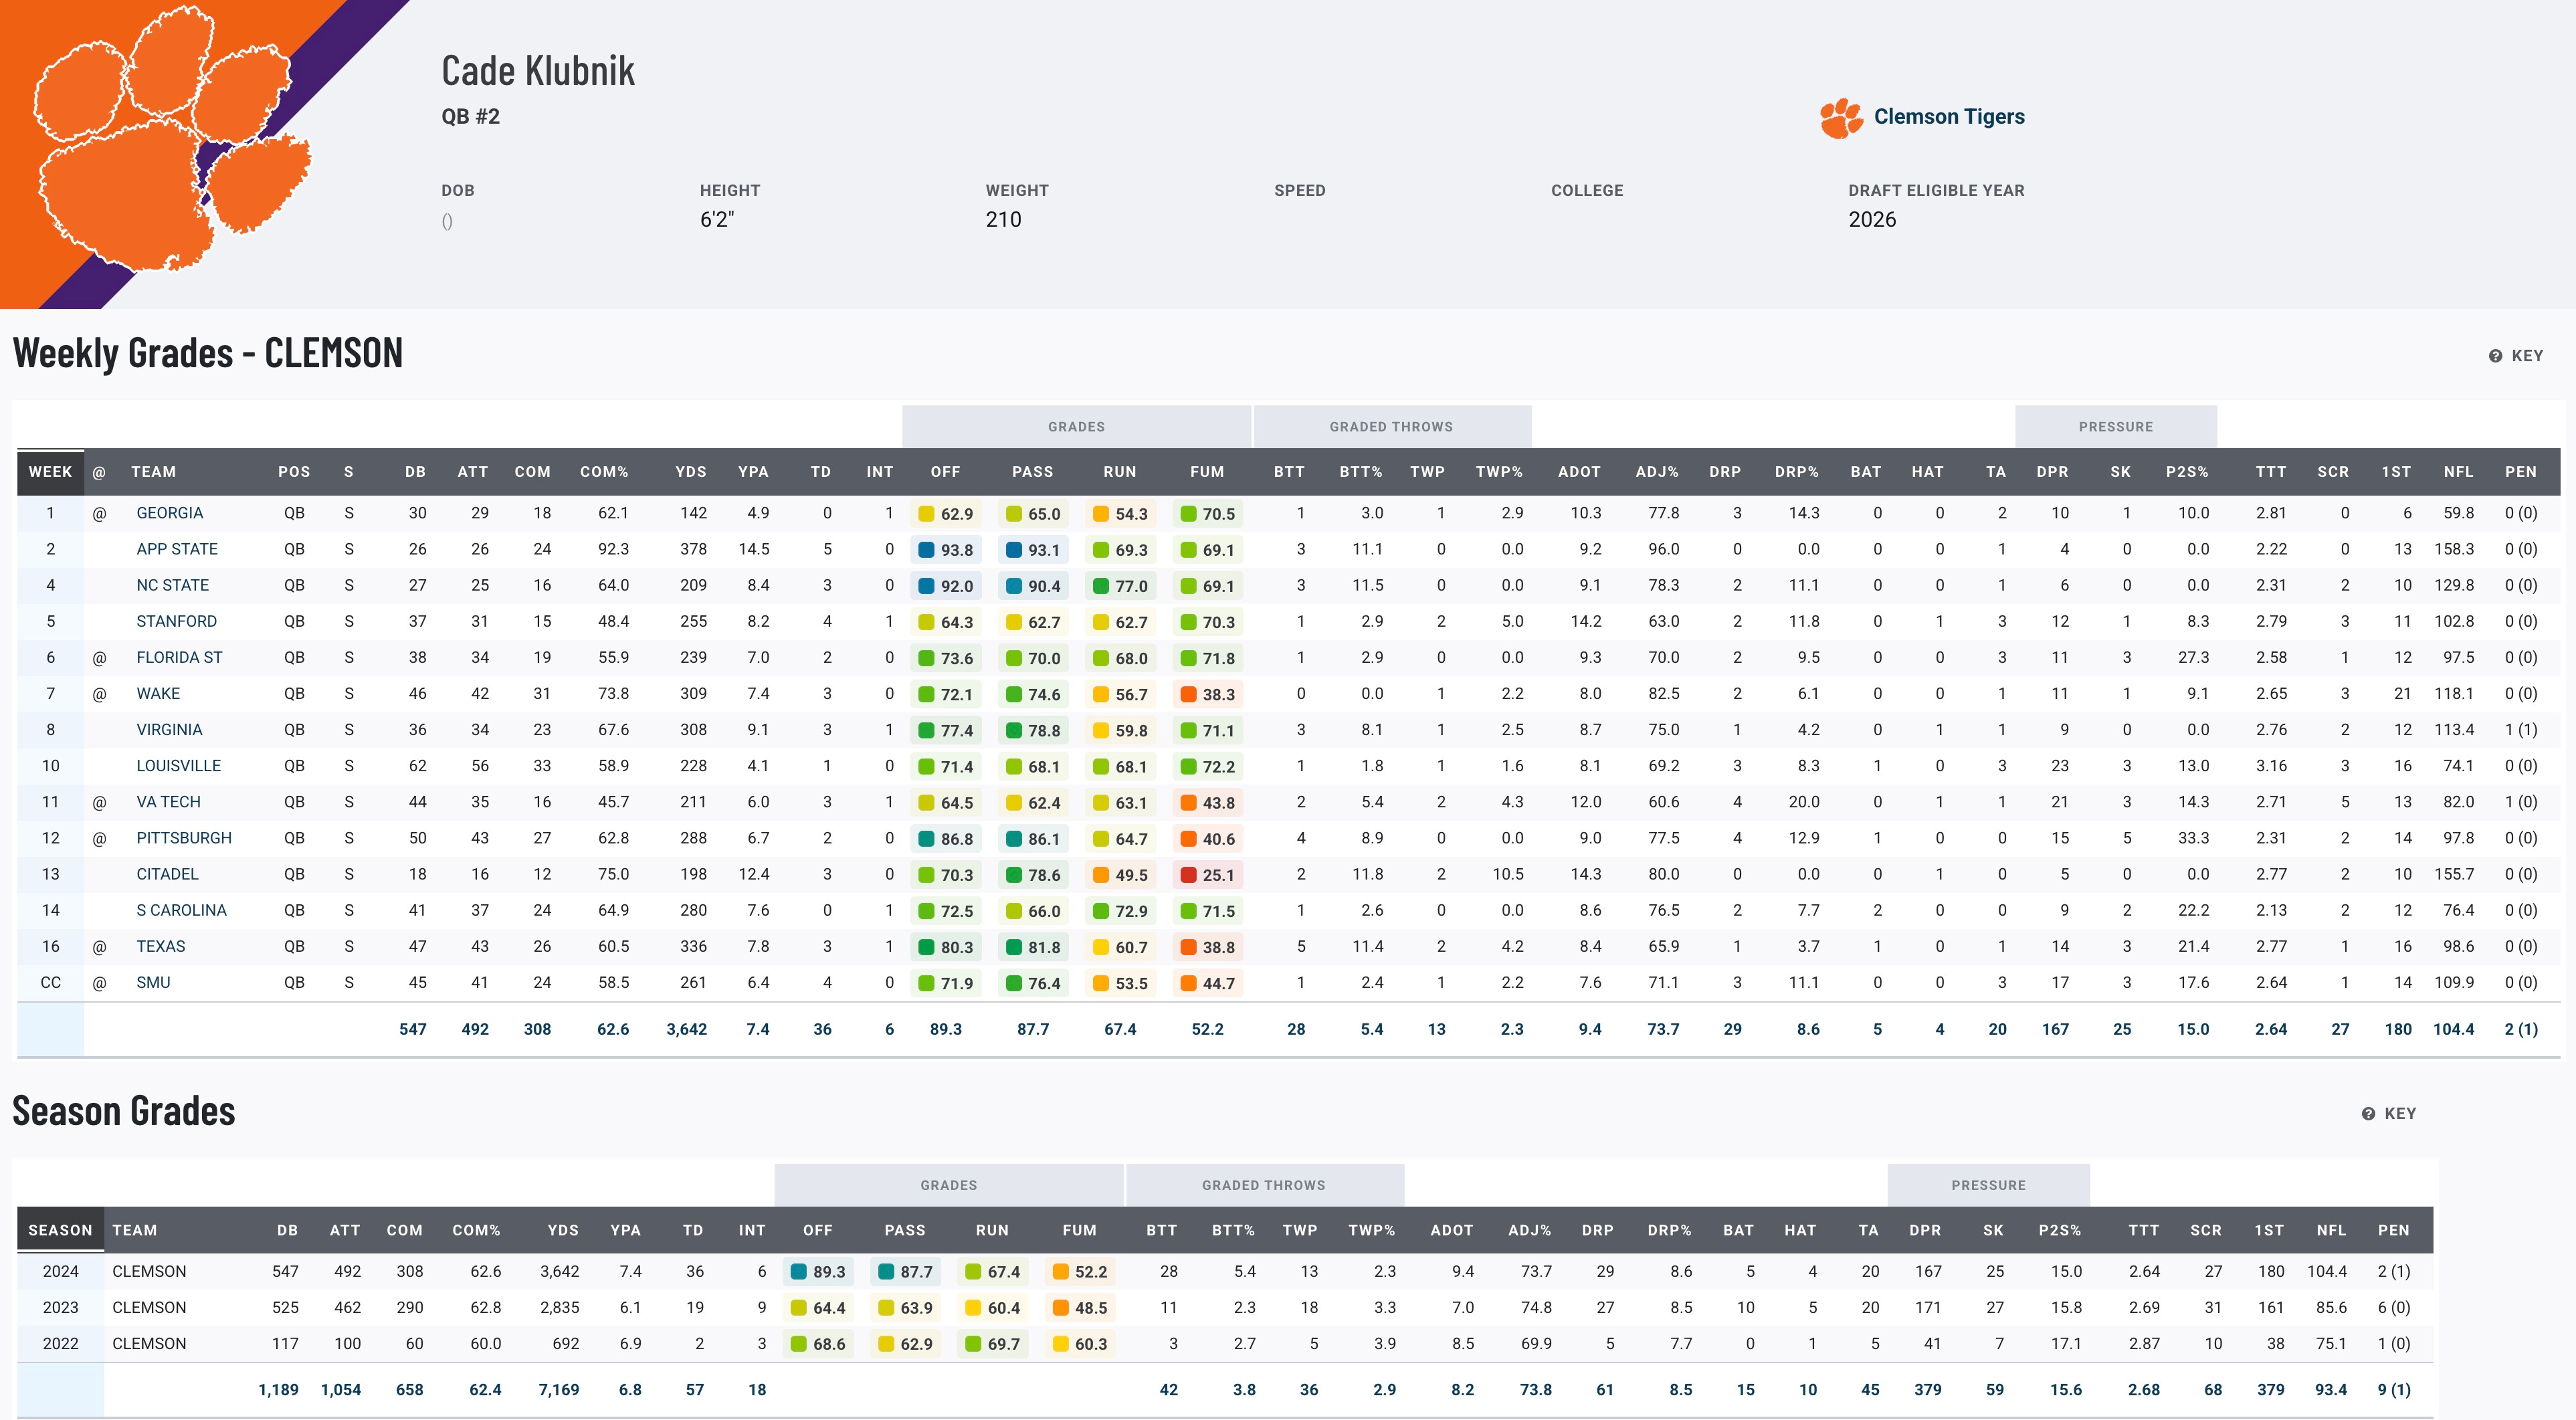
Task: Click the 89.3 OFF grade for 2024 season
Action: [818, 1272]
